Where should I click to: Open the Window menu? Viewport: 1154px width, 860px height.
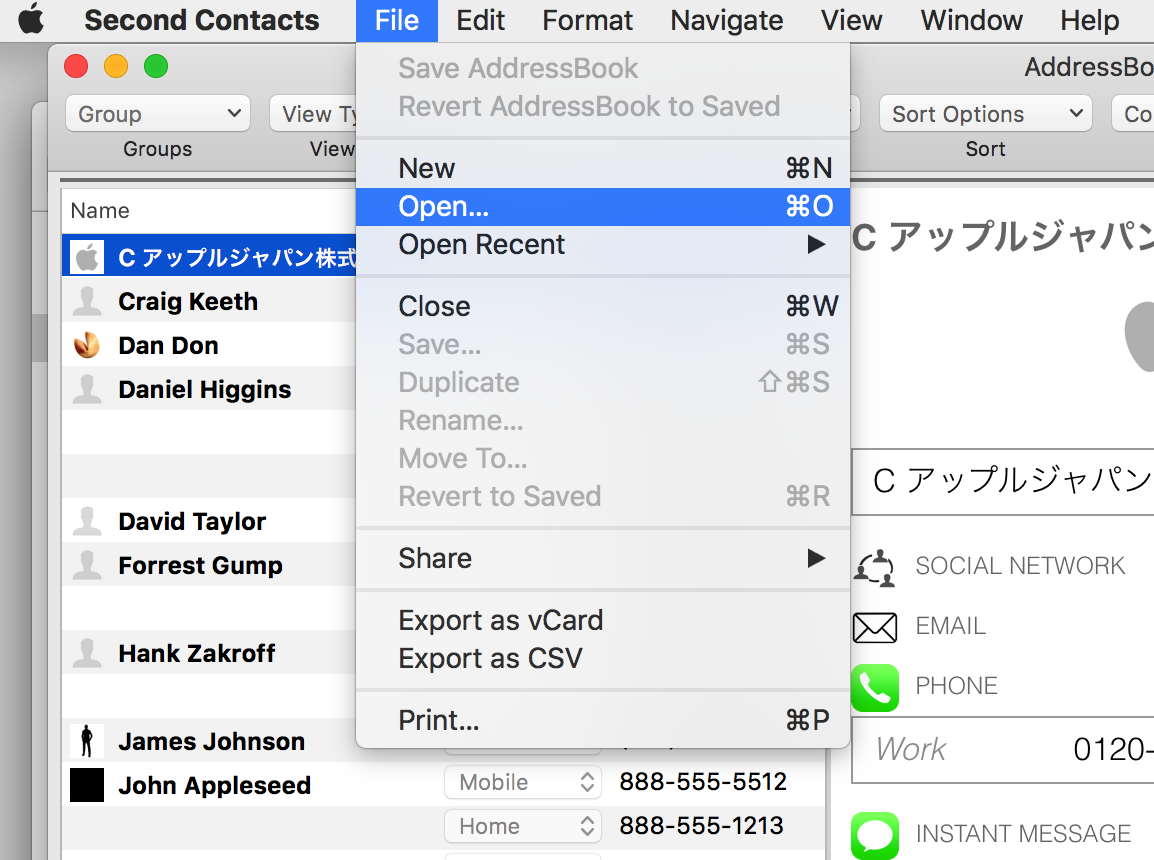(971, 20)
